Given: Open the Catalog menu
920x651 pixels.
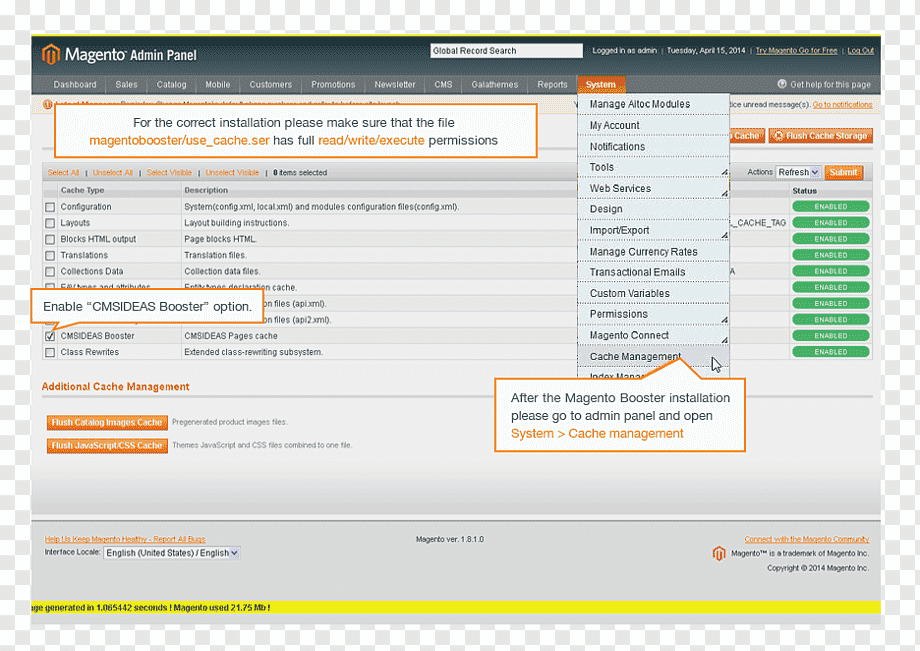Looking at the screenshot, I should coord(171,84).
